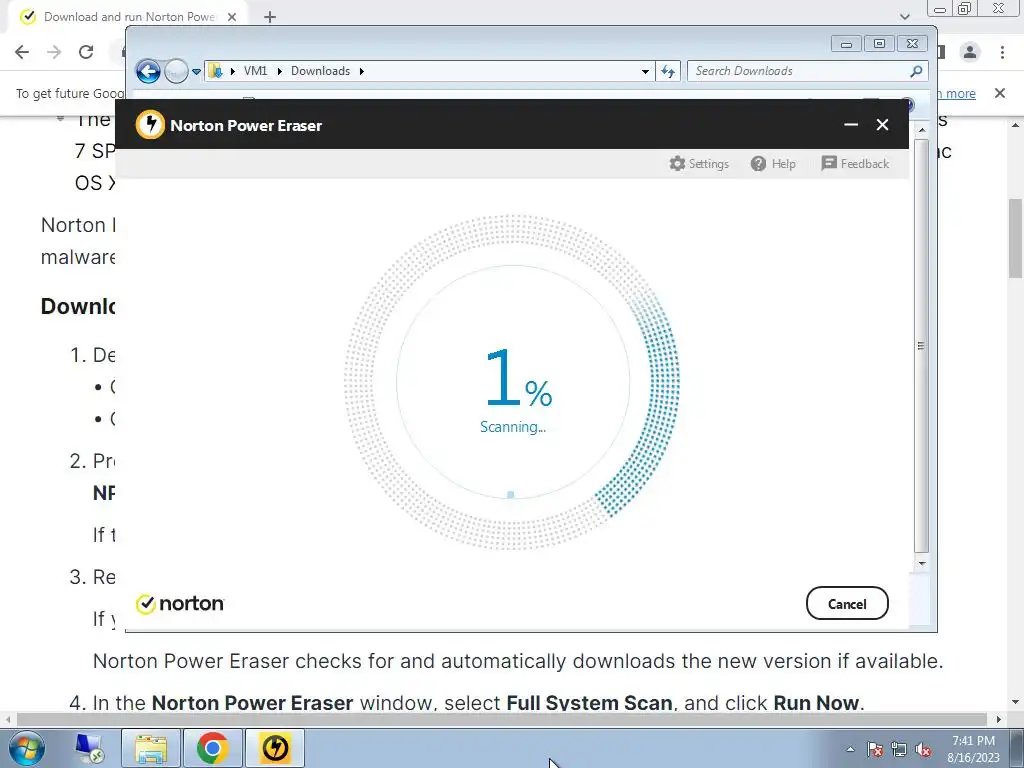Open the taskbar clock showing 7:41 PM
The height and width of the screenshot is (768, 1024).
point(973,749)
